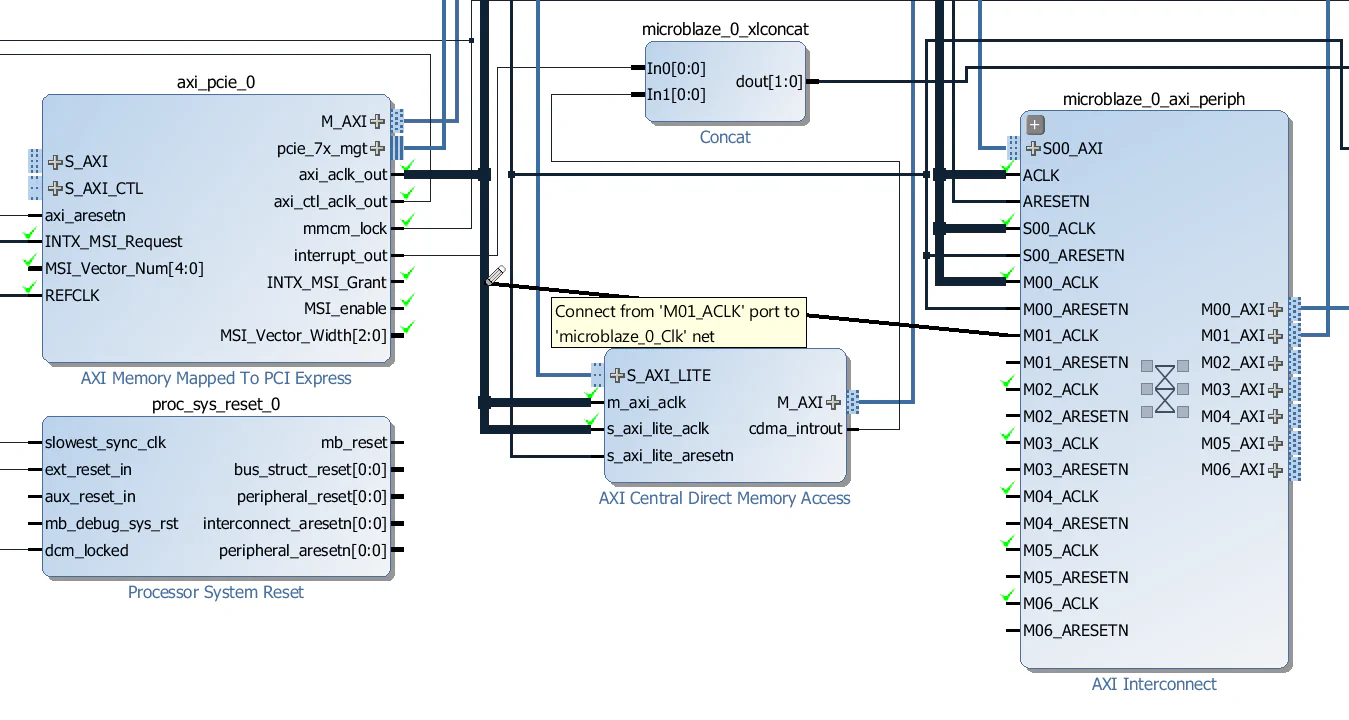Click the plus expander on microblaze_0_axi_periph header

[x=1034, y=125]
